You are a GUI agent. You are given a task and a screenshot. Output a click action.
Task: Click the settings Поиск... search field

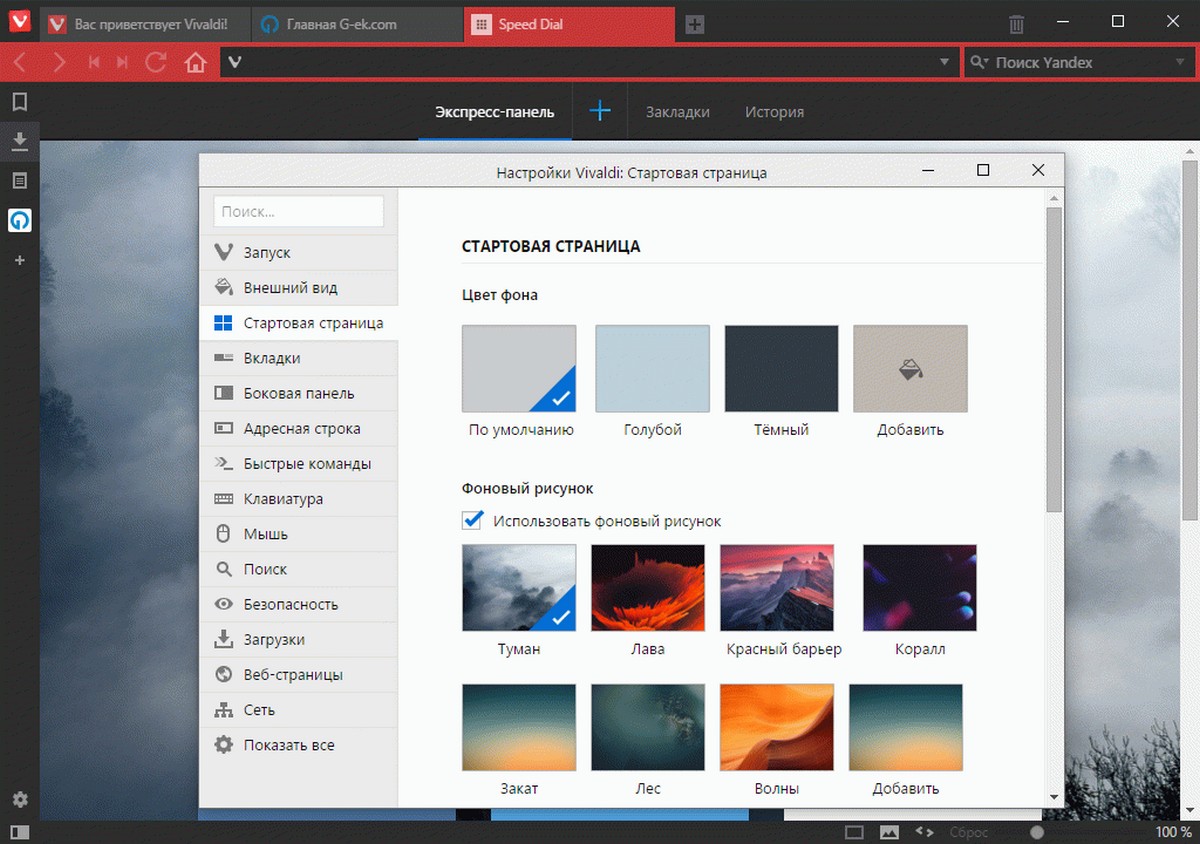pos(298,212)
